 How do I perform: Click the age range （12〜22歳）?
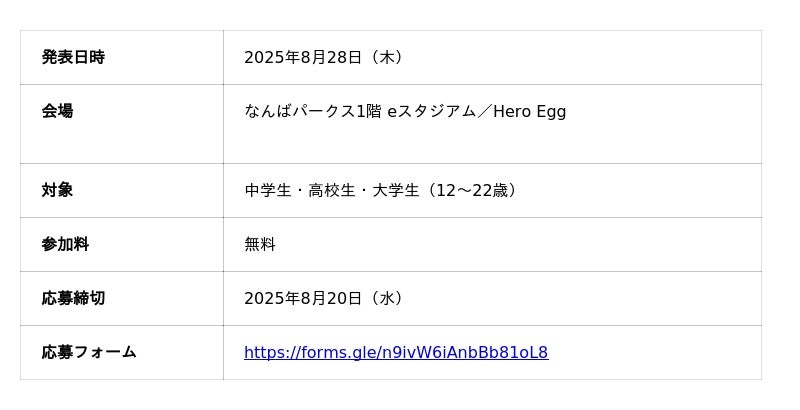click(472, 190)
